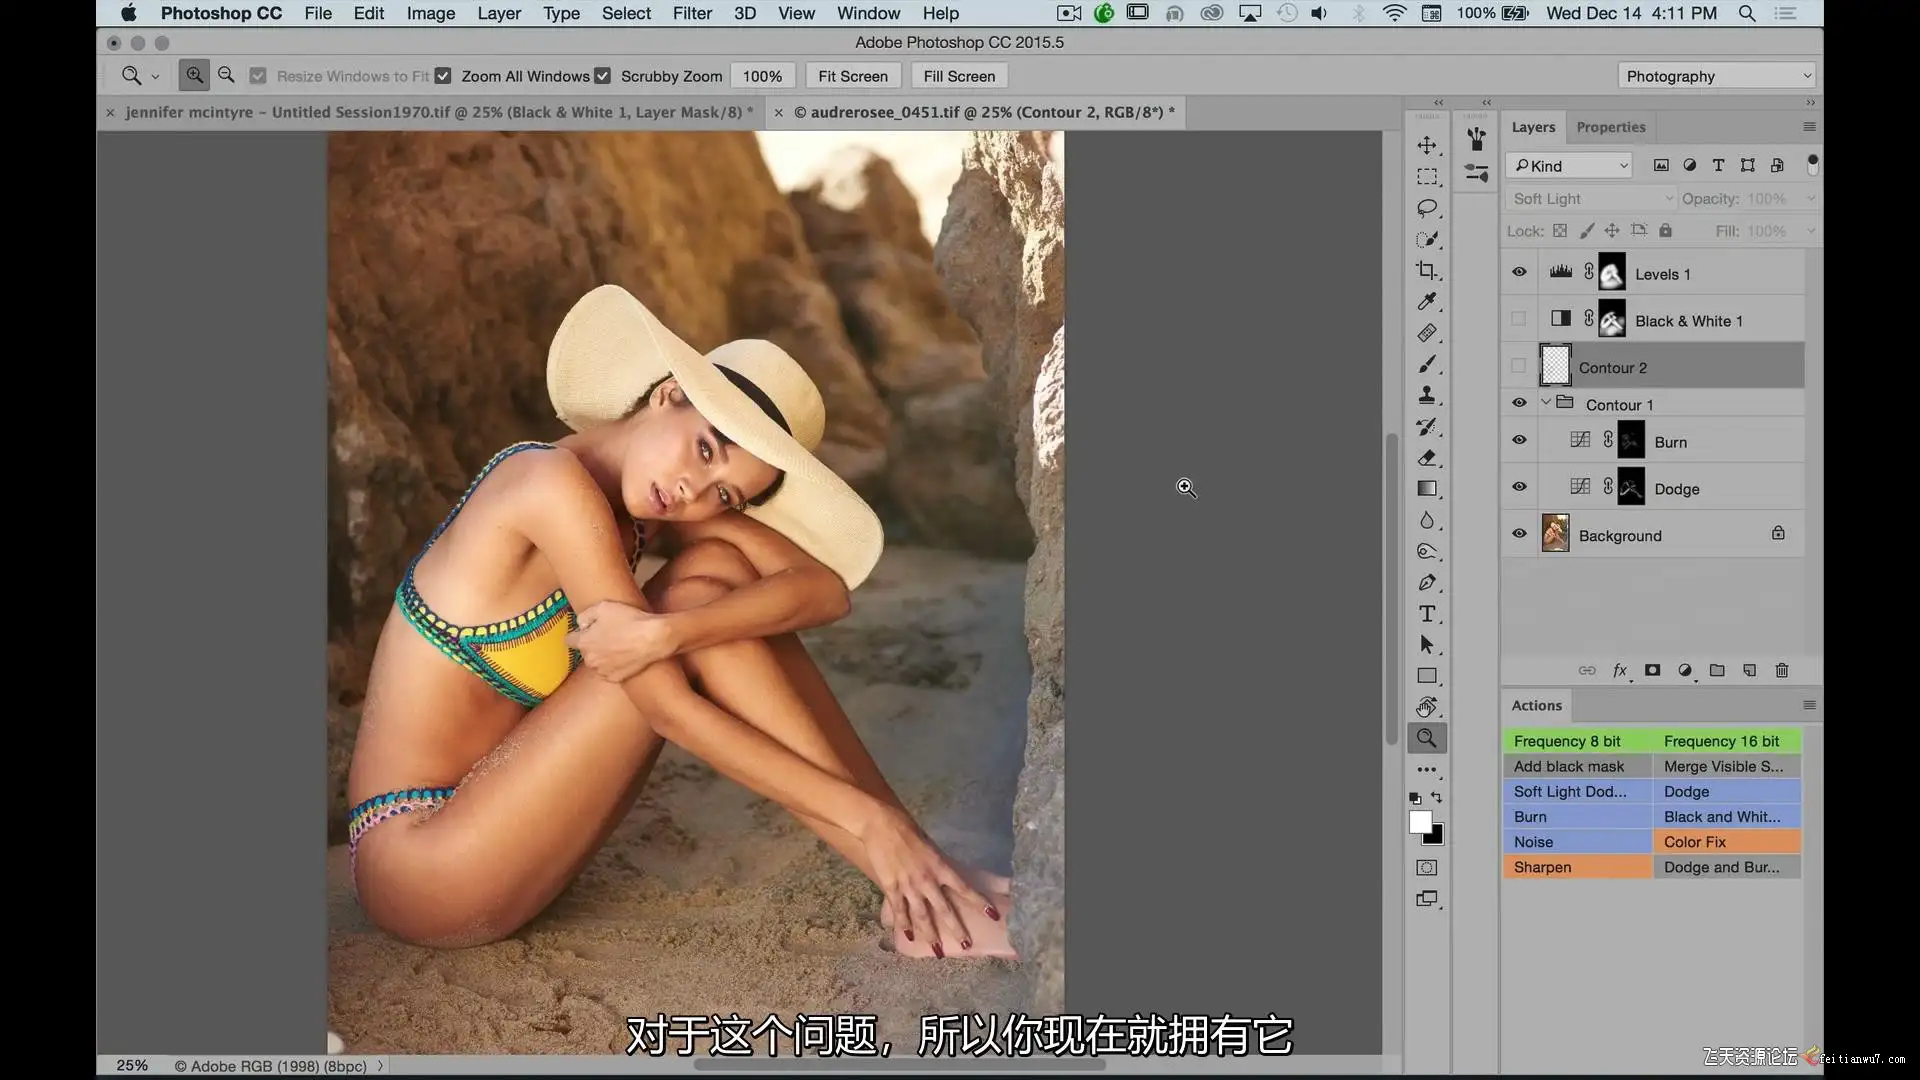This screenshot has height=1080, width=1920.
Task: Click the Zoom Out magnifier icon
Action: click(226, 75)
